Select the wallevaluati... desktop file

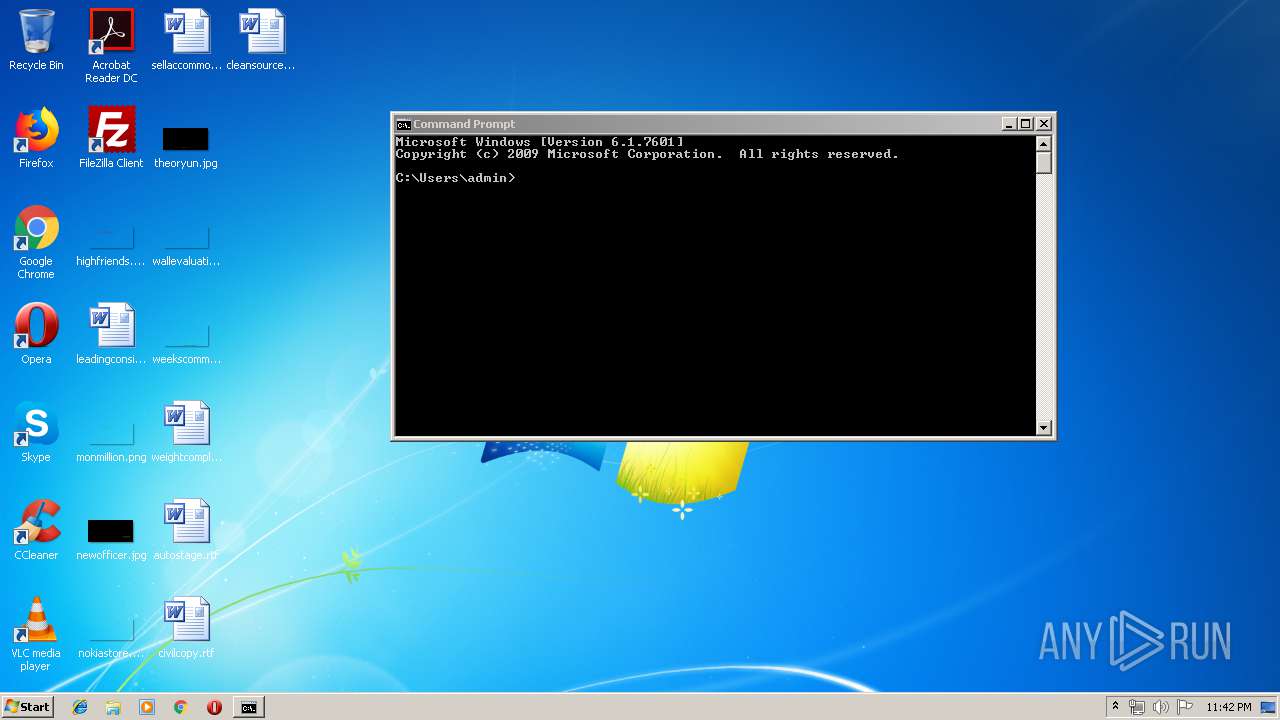(x=186, y=246)
